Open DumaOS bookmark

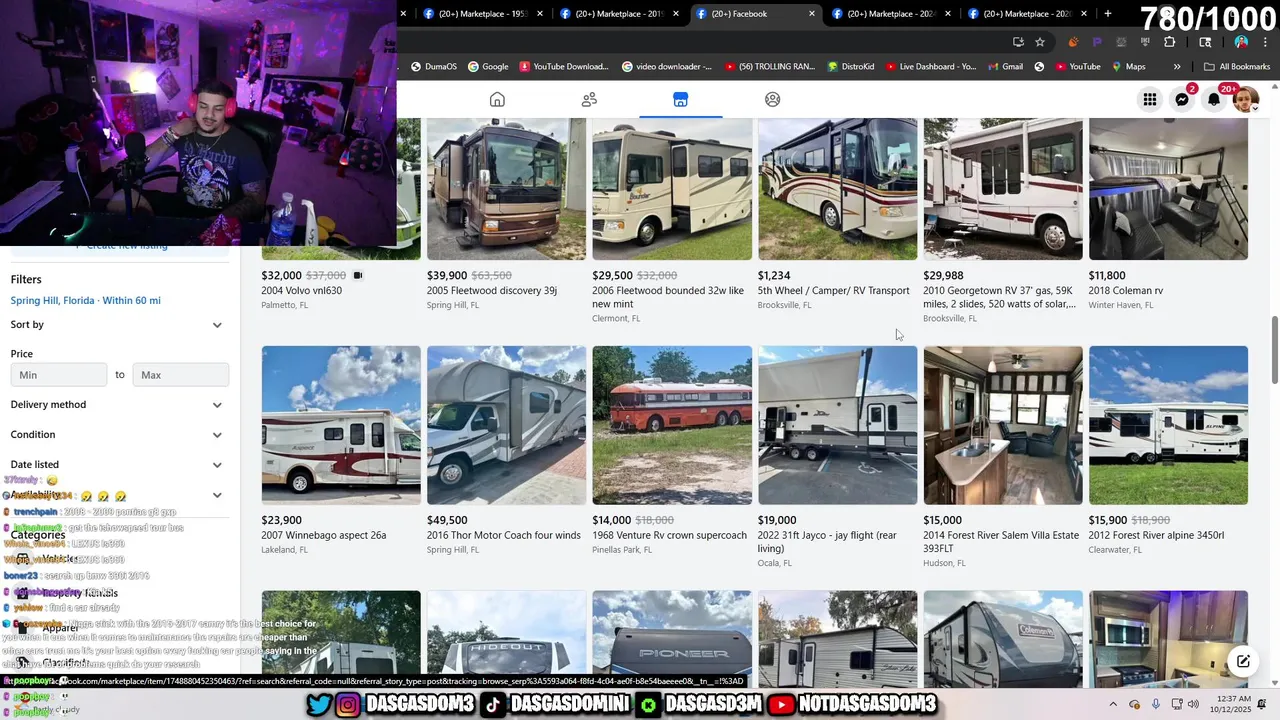click(433, 67)
